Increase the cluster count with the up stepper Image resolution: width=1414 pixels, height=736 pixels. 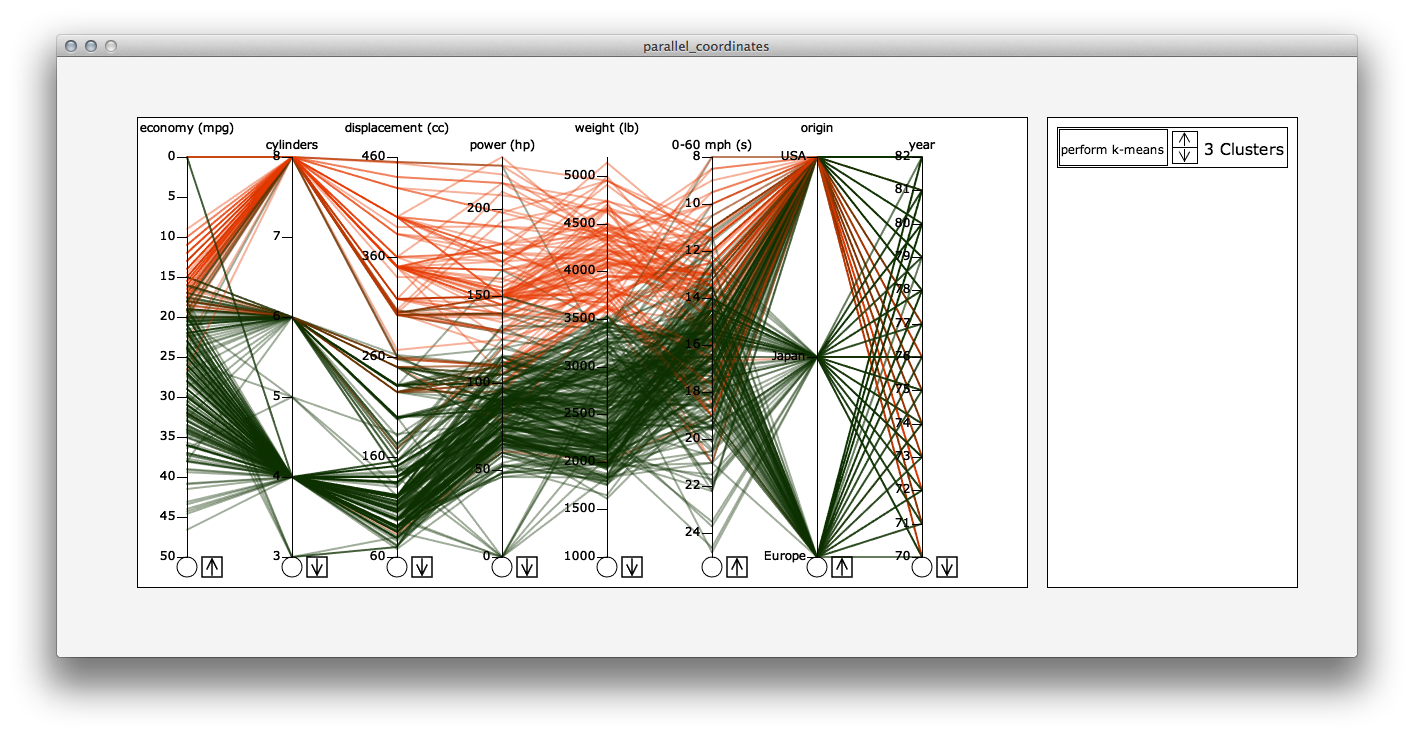point(1186,140)
